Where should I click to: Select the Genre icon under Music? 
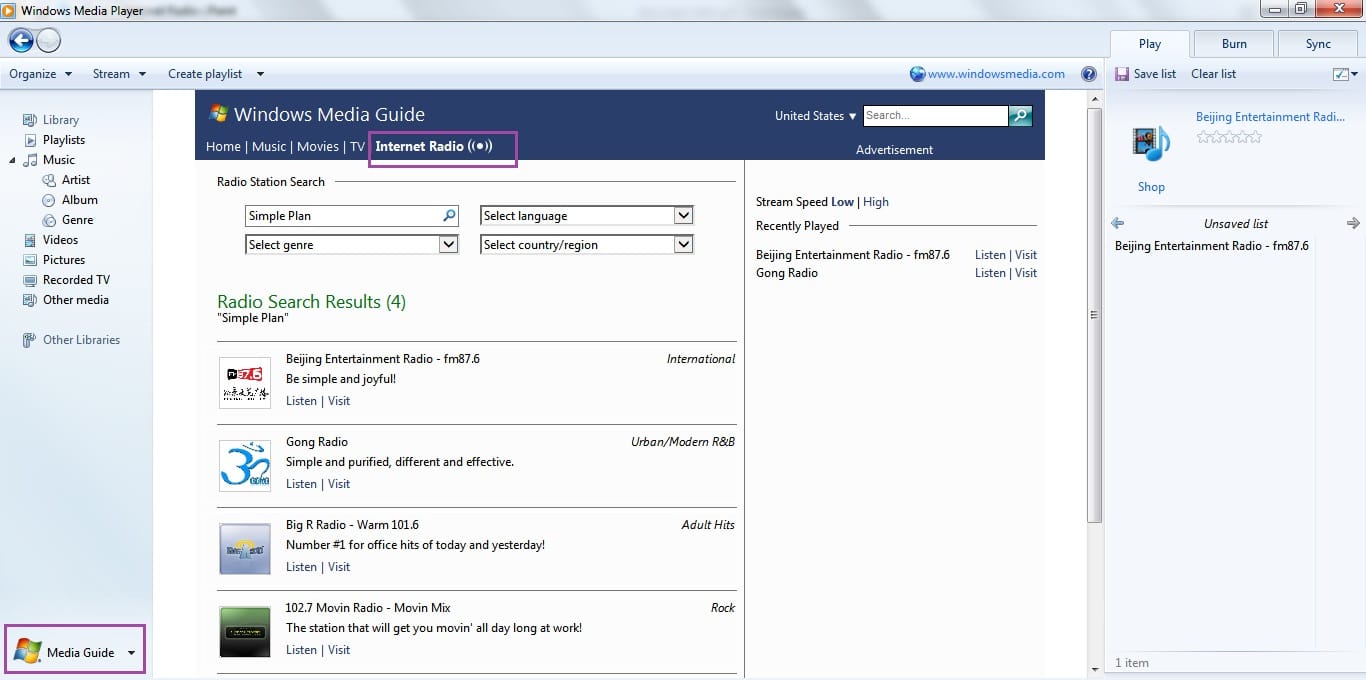coord(50,220)
